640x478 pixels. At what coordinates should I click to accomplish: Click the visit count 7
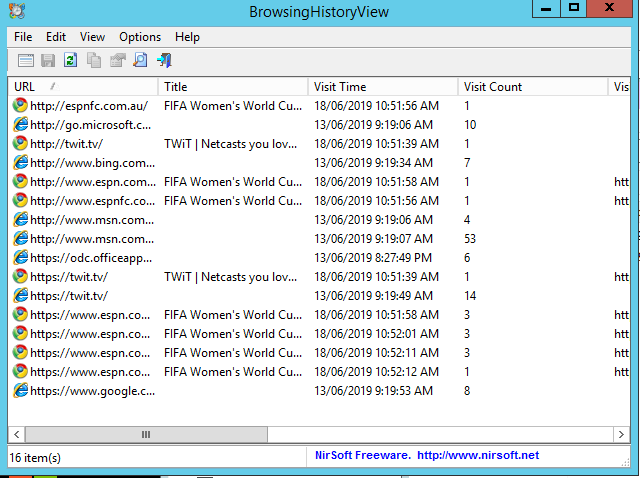coord(467,163)
